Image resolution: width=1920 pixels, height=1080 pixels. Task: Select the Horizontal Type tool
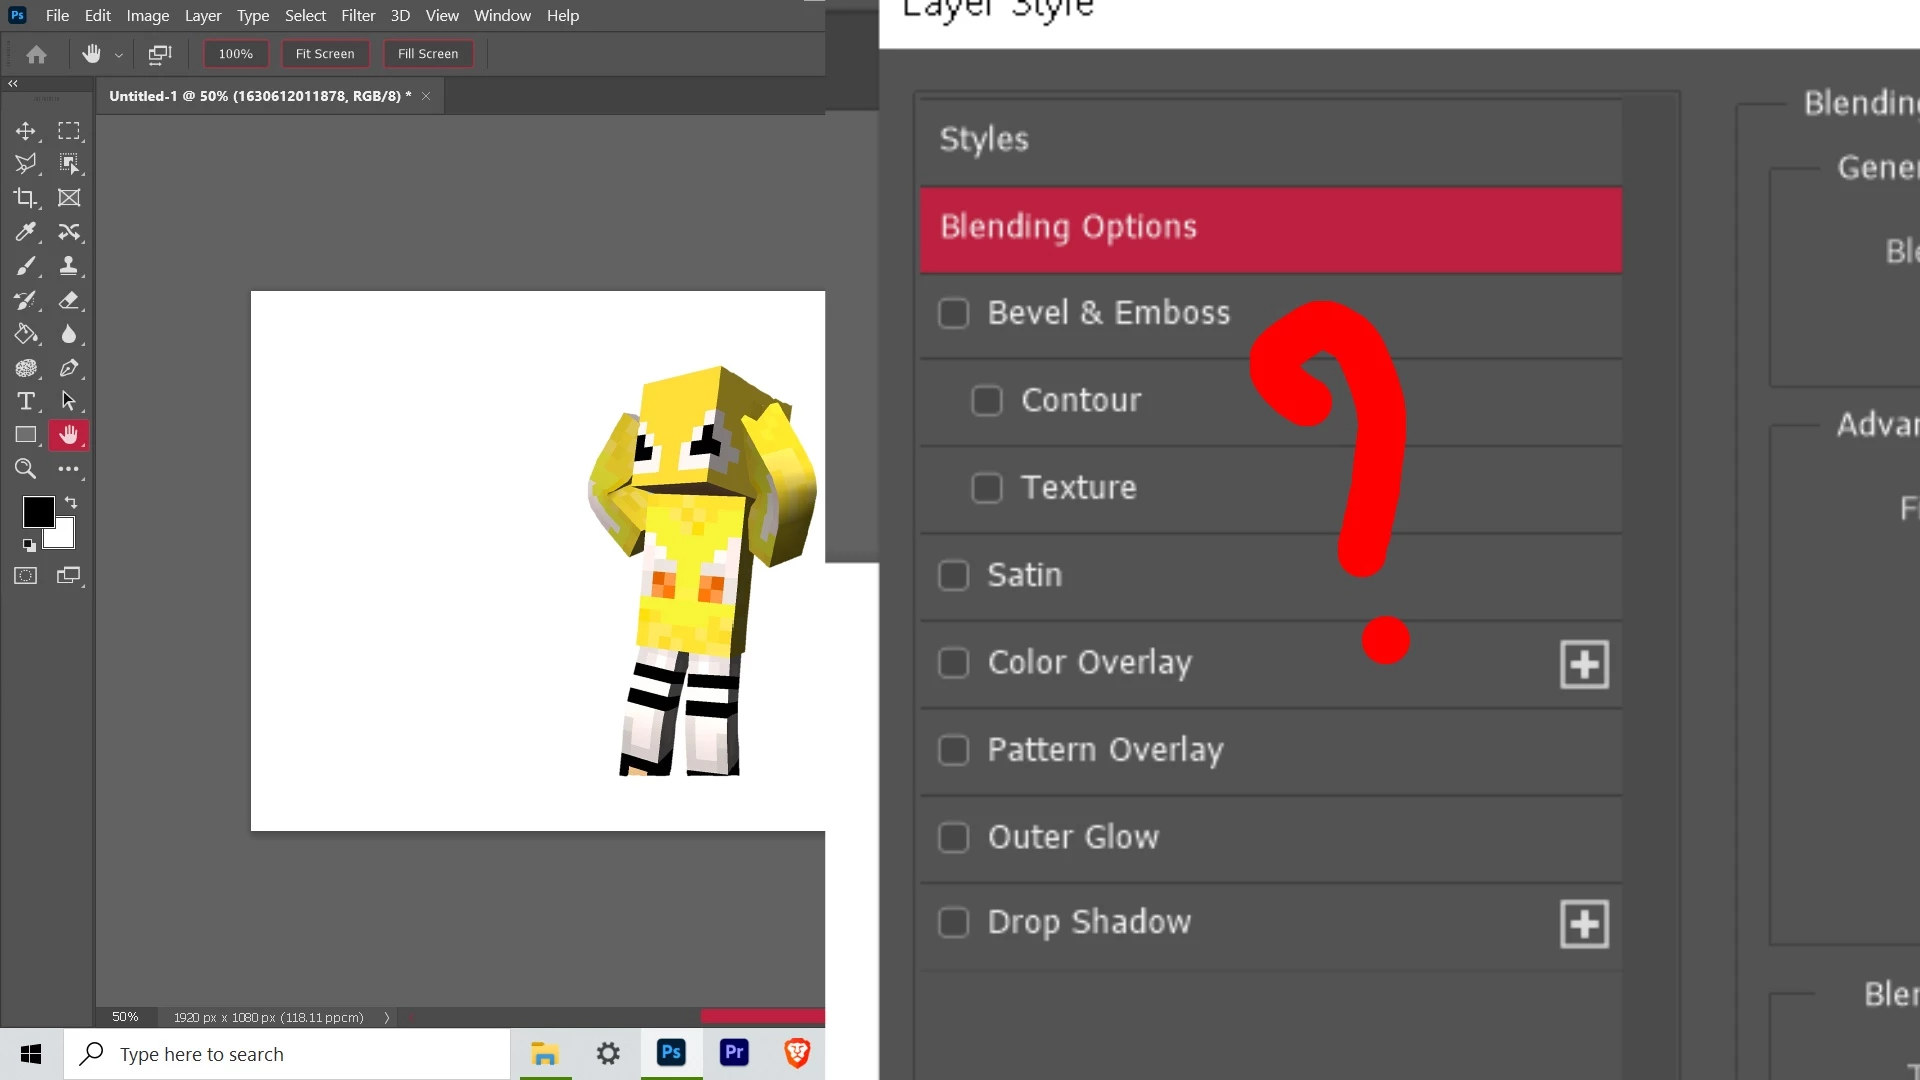(x=26, y=401)
